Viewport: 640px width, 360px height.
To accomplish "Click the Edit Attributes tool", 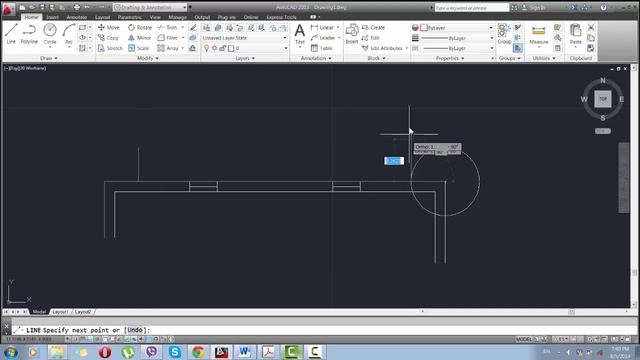I will (x=382, y=48).
